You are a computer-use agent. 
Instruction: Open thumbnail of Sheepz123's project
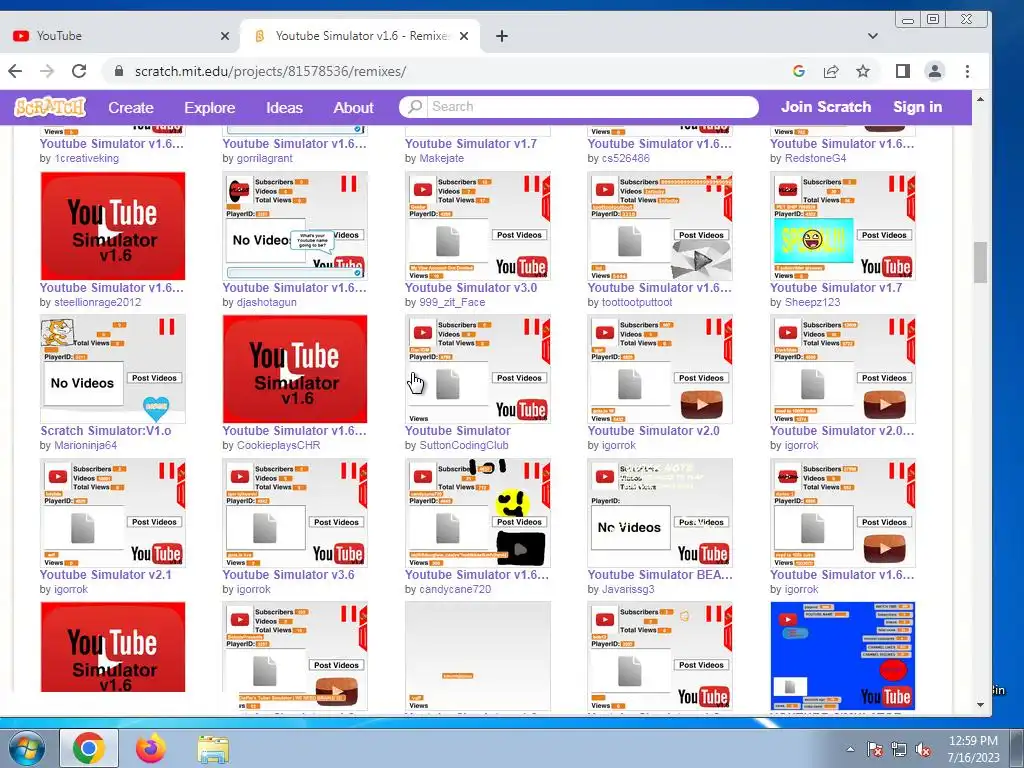point(842,226)
